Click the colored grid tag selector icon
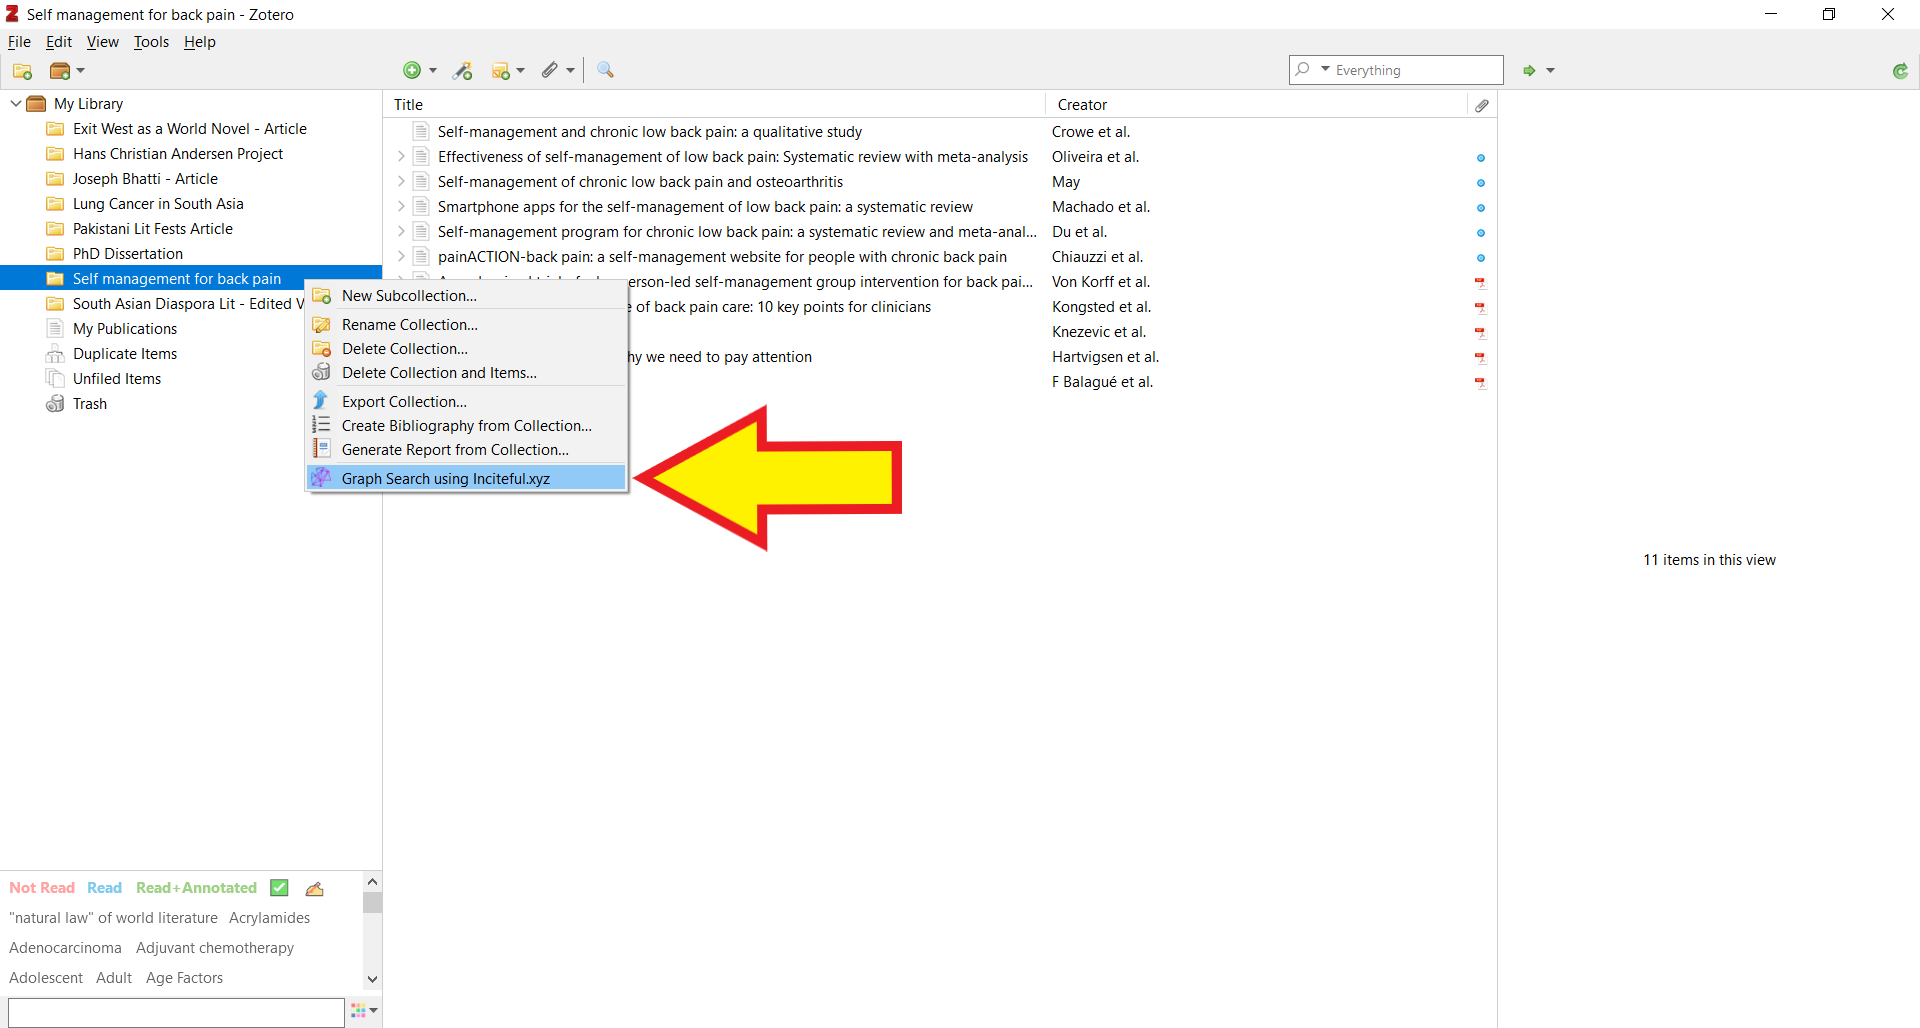The width and height of the screenshot is (1920, 1028). [359, 1011]
